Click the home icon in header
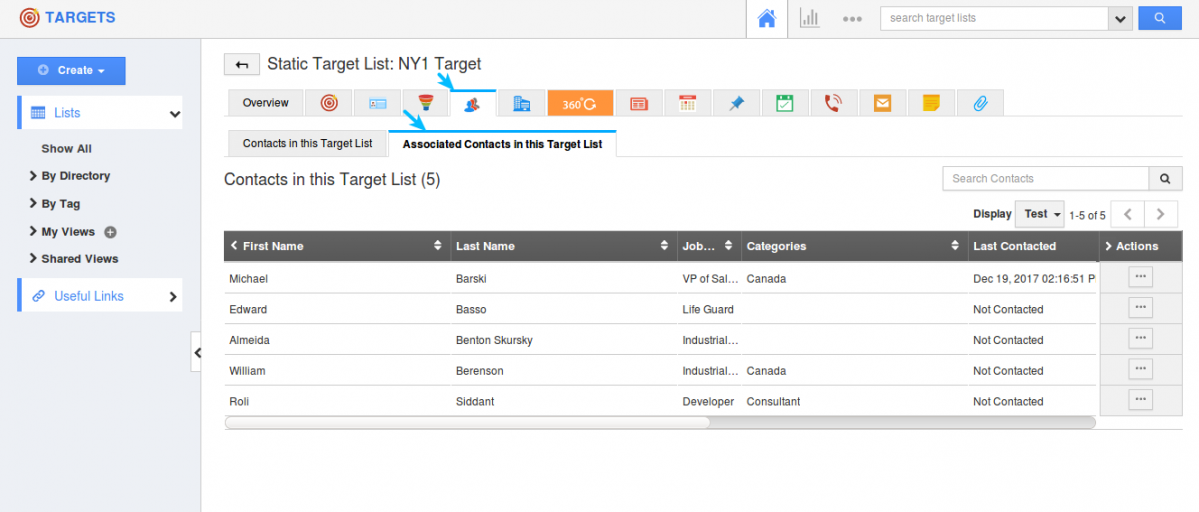The width and height of the screenshot is (1199, 512). tap(766, 18)
